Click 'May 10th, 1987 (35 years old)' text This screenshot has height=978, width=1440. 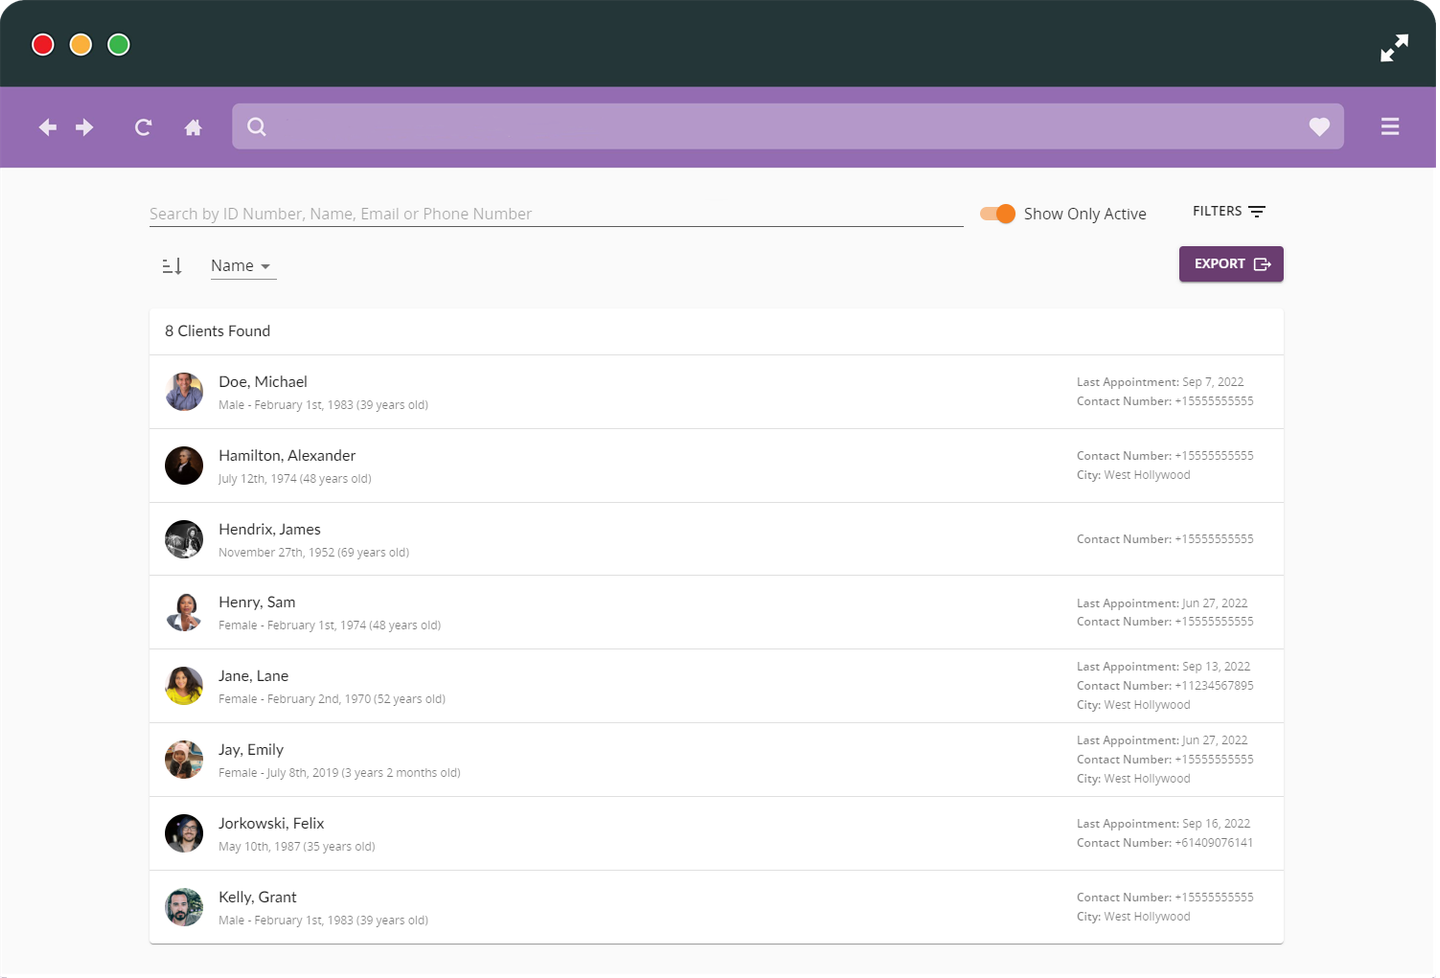click(x=297, y=847)
